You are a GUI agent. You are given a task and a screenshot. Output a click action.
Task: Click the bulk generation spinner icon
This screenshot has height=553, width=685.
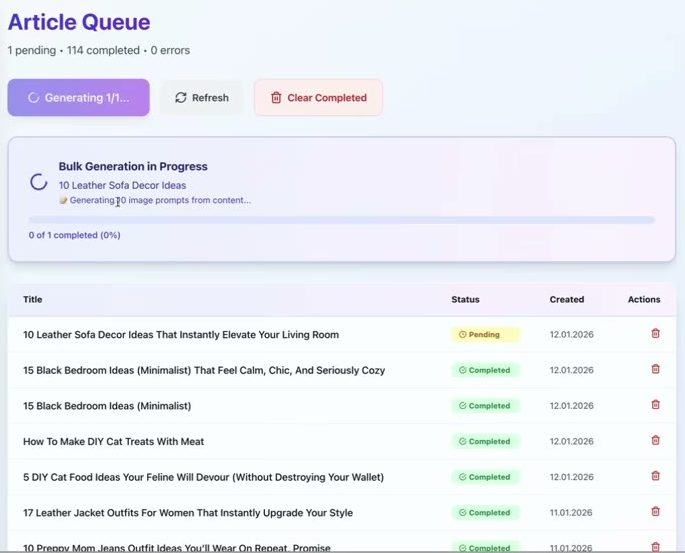tap(38, 182)
